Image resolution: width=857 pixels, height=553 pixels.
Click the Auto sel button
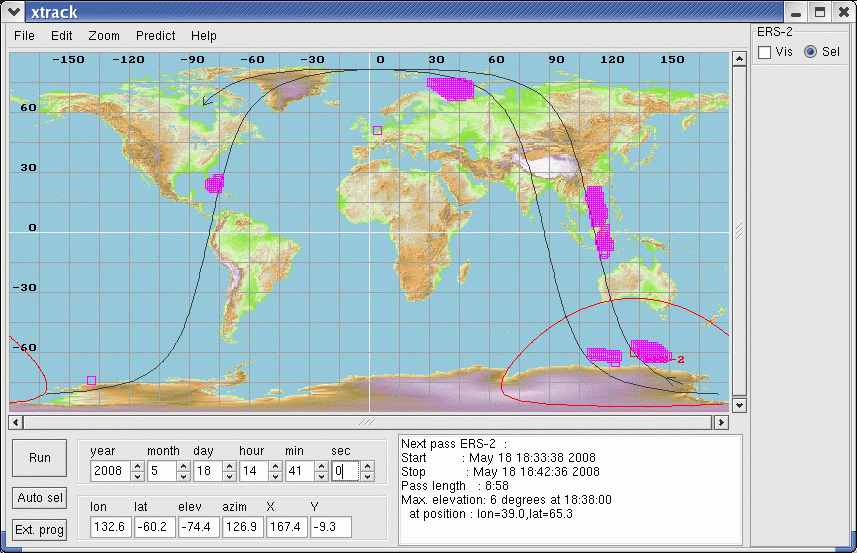tap(40, 498)
